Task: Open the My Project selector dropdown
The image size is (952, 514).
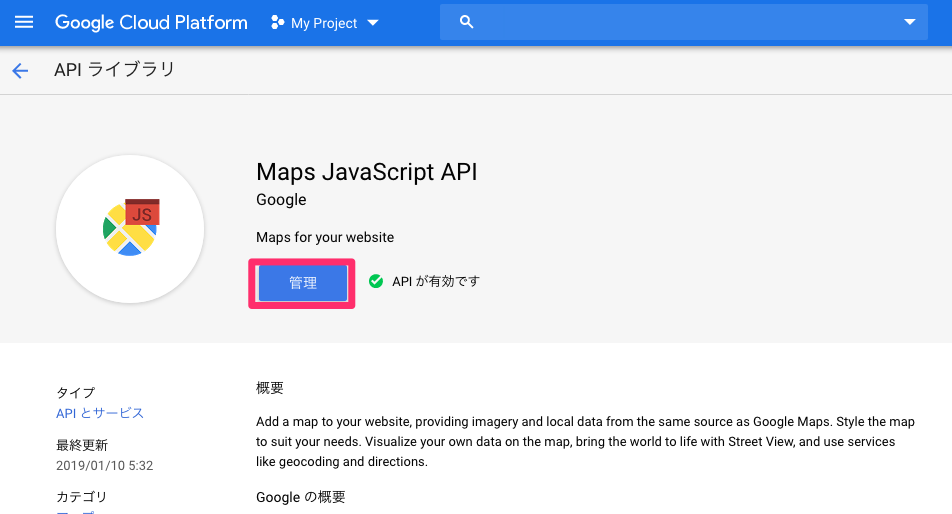Action: (325, 23)
